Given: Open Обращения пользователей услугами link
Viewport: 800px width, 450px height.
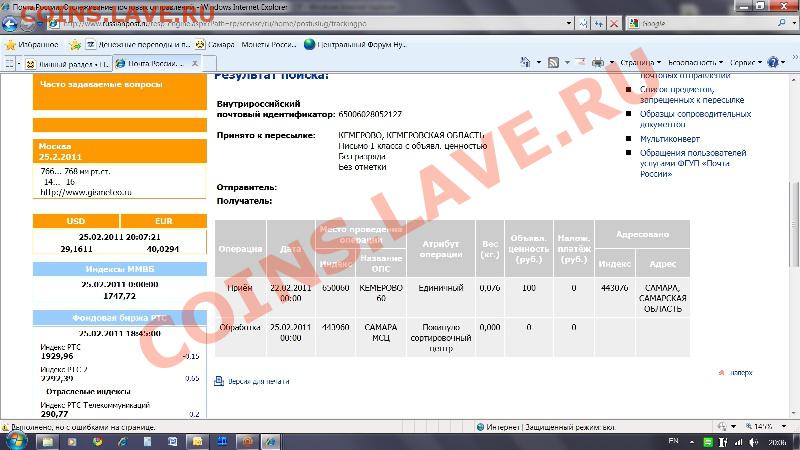Looking at the screenshot, I should click(x=693, y=163).
